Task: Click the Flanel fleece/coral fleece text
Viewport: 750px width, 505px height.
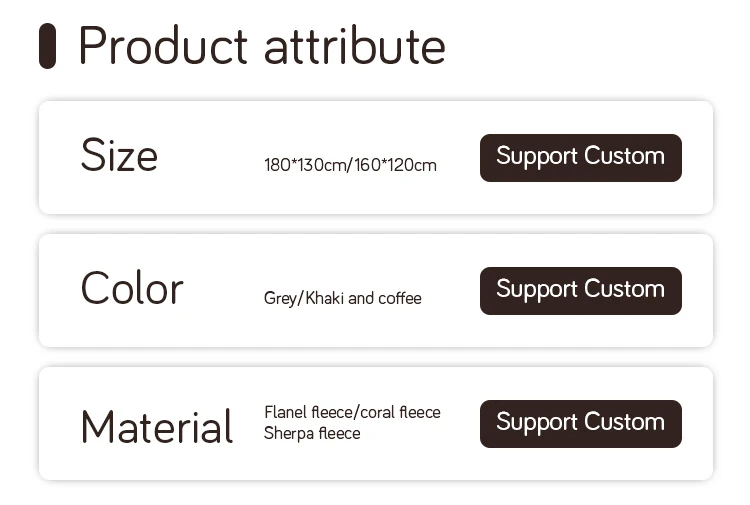Action: 352,412
